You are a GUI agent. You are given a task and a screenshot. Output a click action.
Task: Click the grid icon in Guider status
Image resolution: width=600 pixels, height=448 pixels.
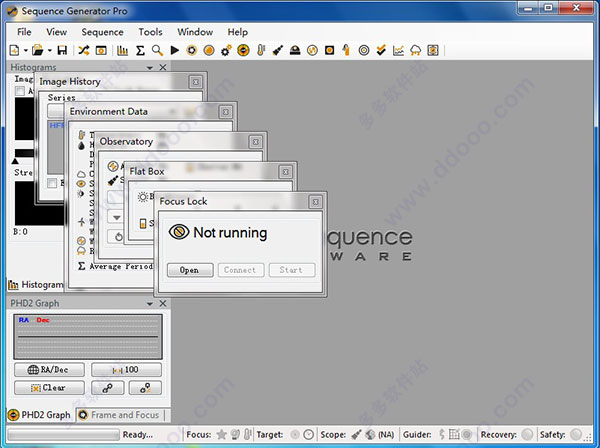coord(454,434)
